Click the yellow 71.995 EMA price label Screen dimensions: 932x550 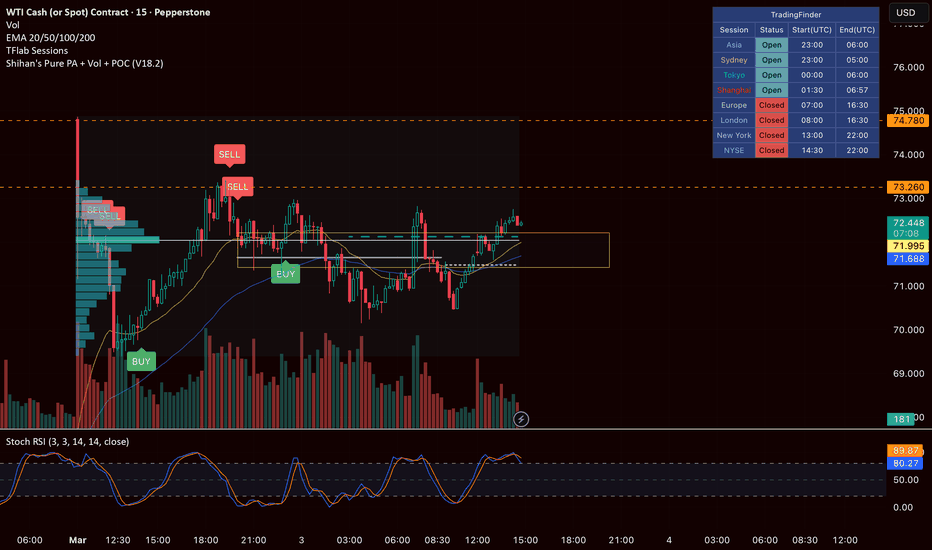pos(908,245)
